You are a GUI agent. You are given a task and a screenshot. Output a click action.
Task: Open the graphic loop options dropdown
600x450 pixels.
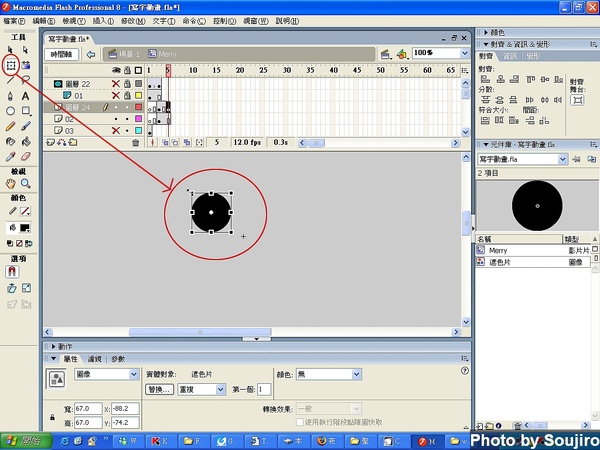click(221, 390)
